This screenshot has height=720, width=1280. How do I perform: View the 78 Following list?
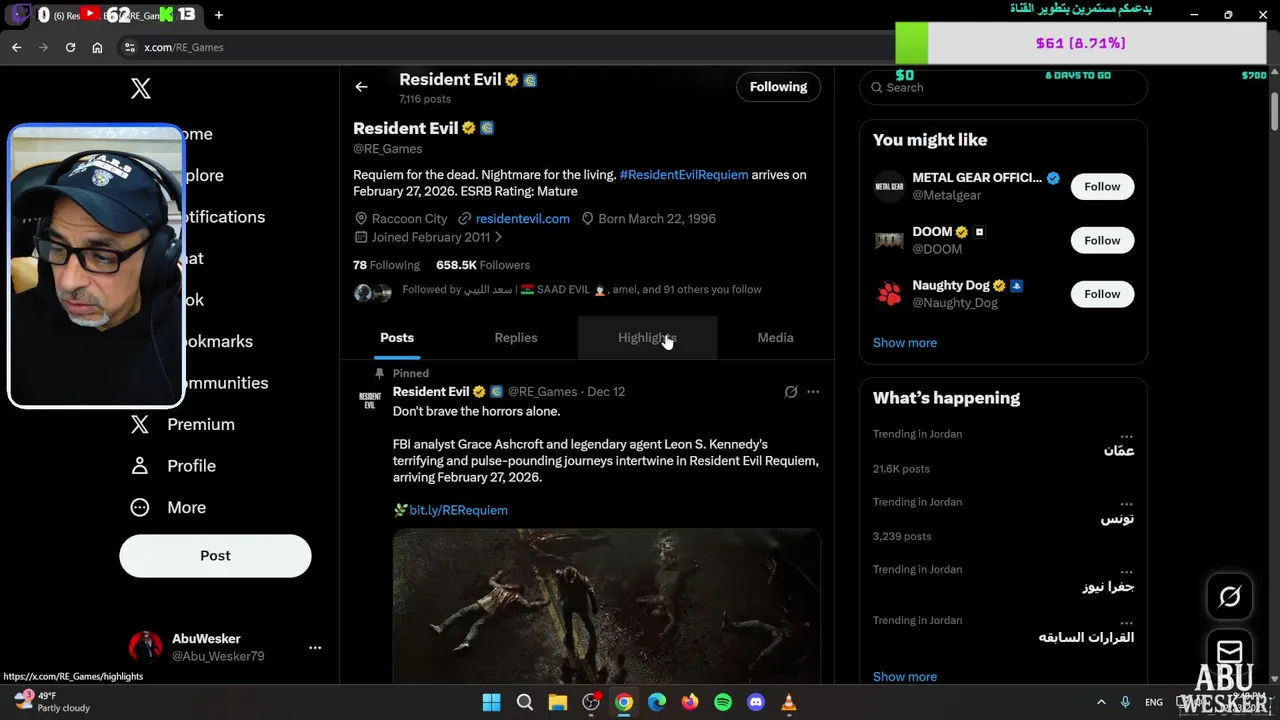coord(386,265)
